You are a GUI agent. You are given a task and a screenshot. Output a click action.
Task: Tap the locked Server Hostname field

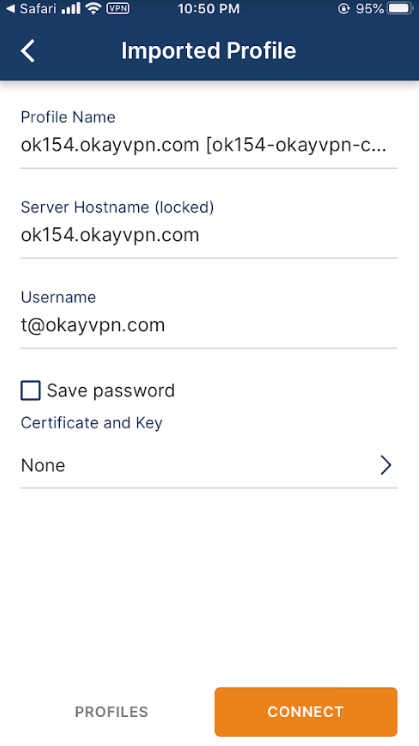point(209,235)
